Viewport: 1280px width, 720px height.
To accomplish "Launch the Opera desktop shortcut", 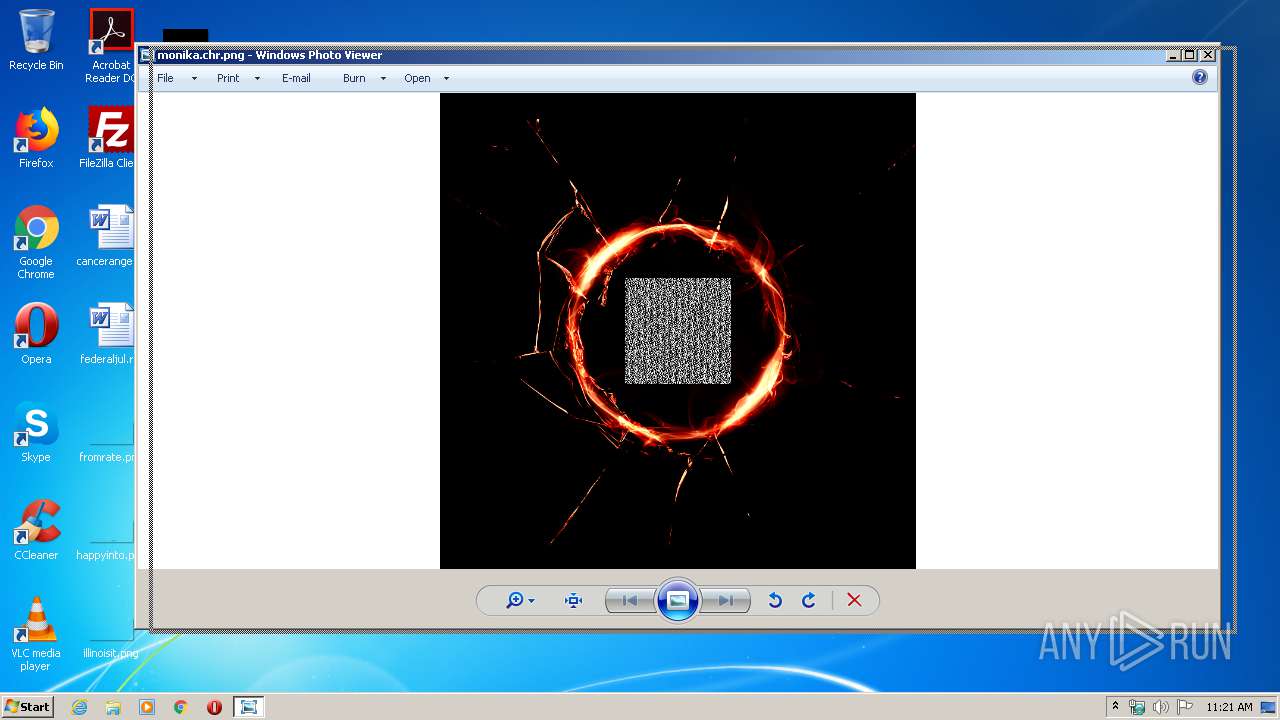I will pos(36,334).
